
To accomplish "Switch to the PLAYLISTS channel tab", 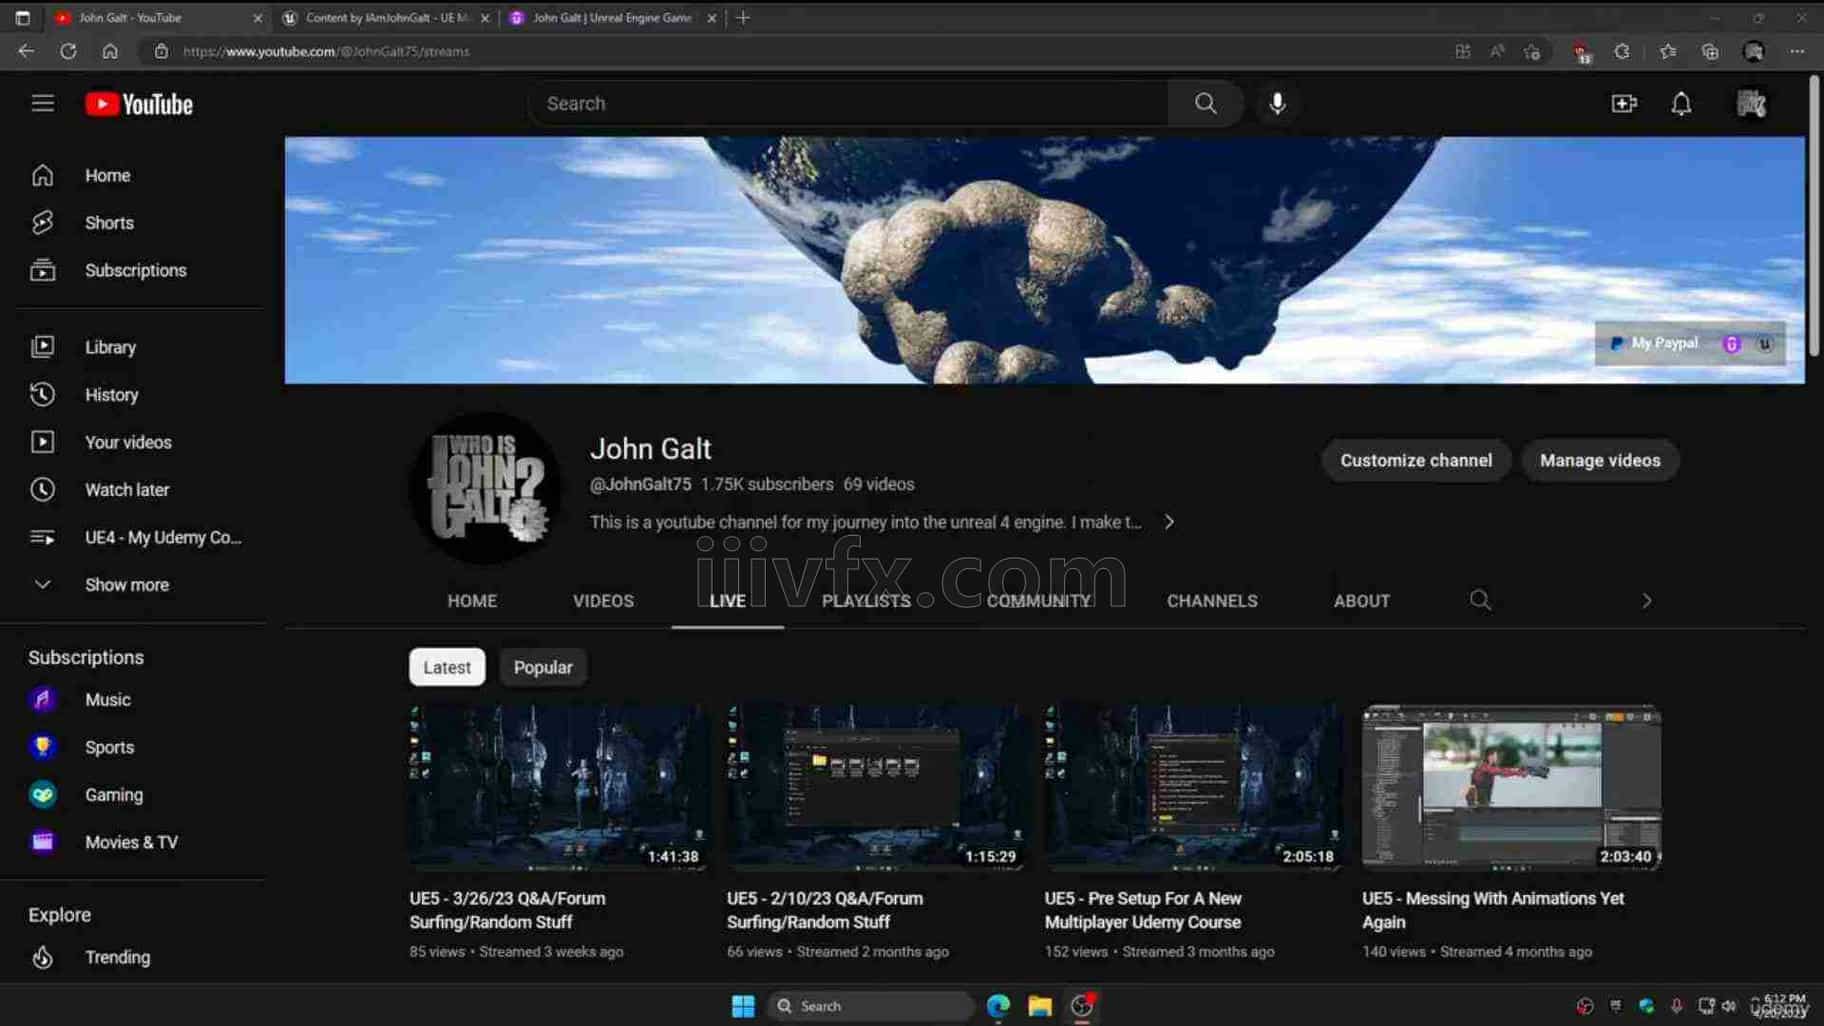I will [x=866, y=600].
